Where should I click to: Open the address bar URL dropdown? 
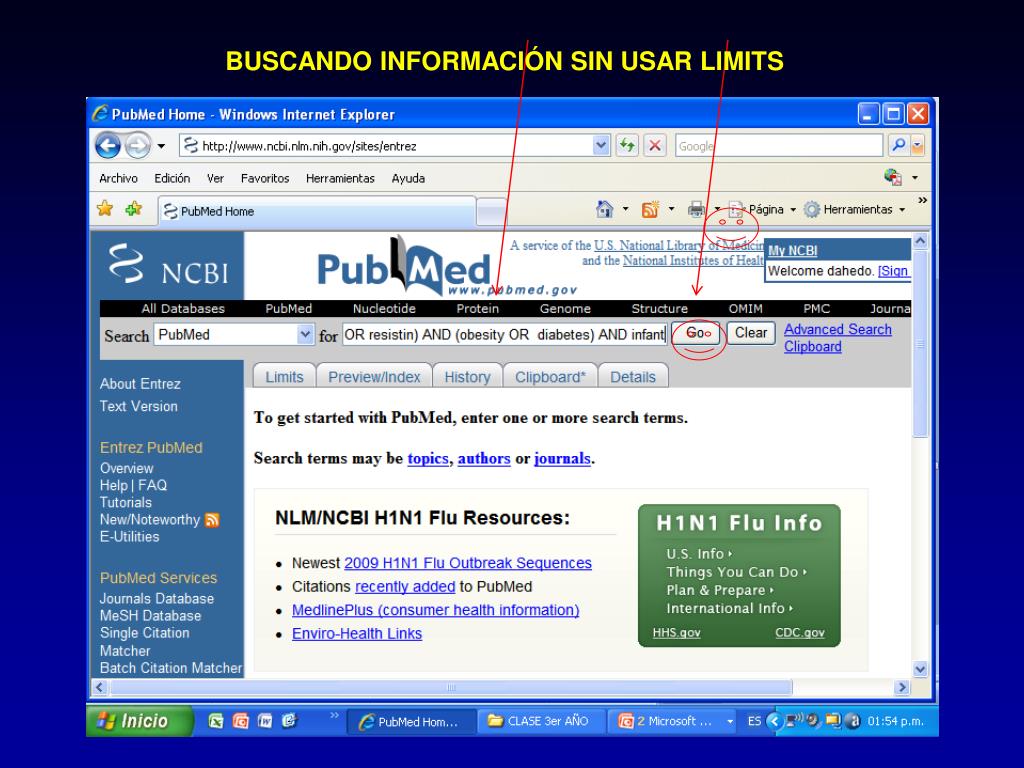pyautogui.click(x=601, y=145)
